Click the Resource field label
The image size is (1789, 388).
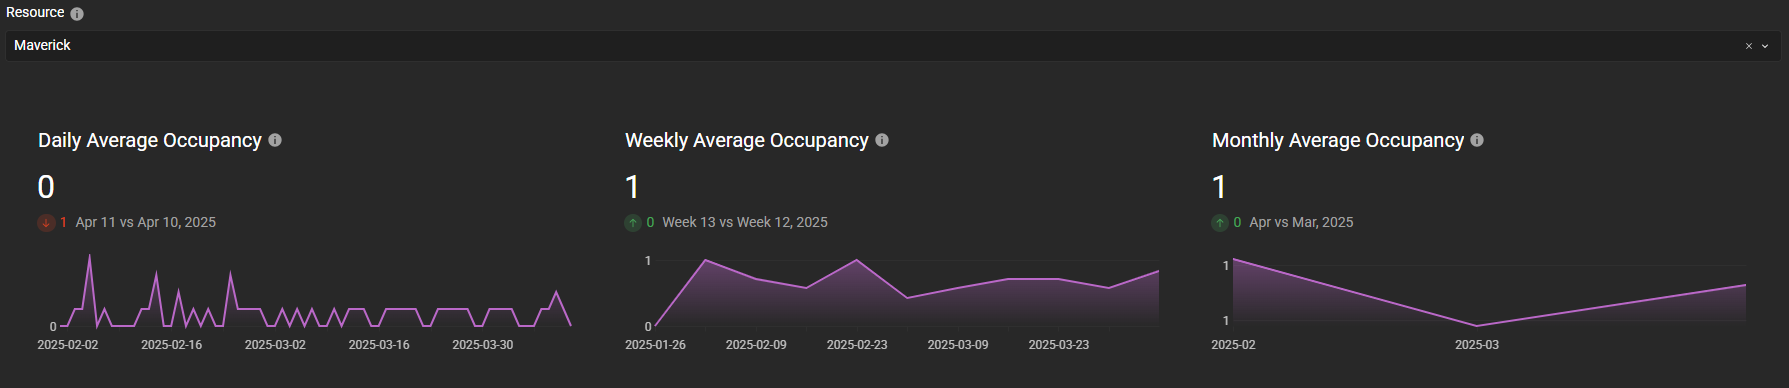click(35, 13)
